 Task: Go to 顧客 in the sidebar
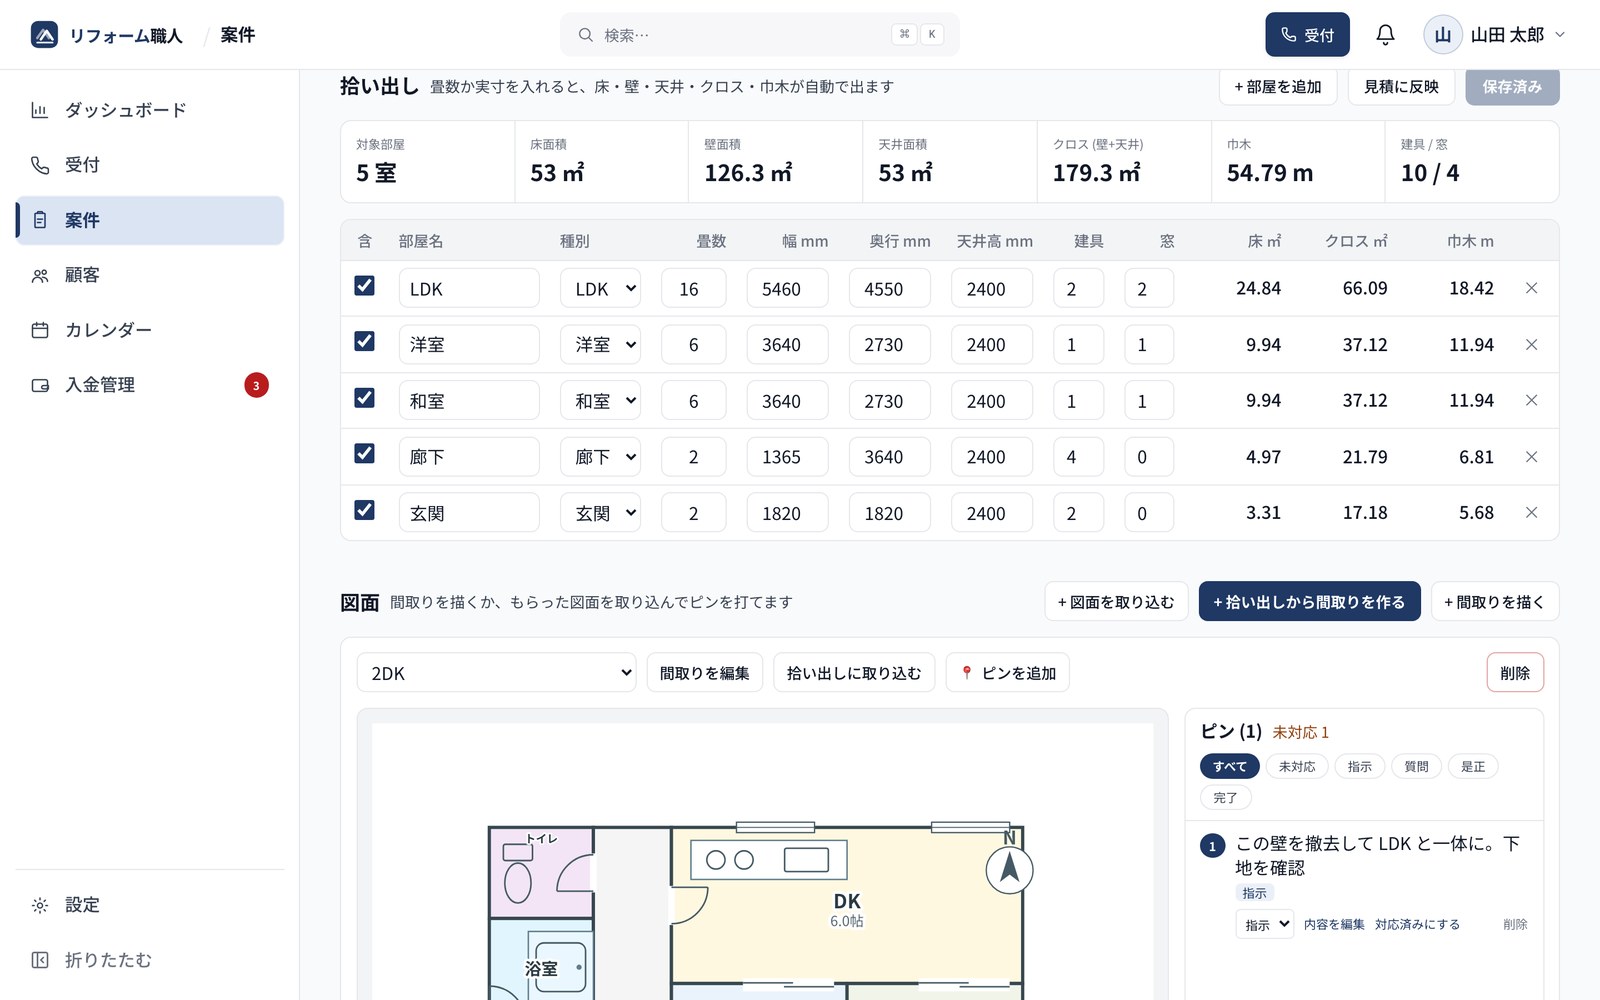(150, 275)
